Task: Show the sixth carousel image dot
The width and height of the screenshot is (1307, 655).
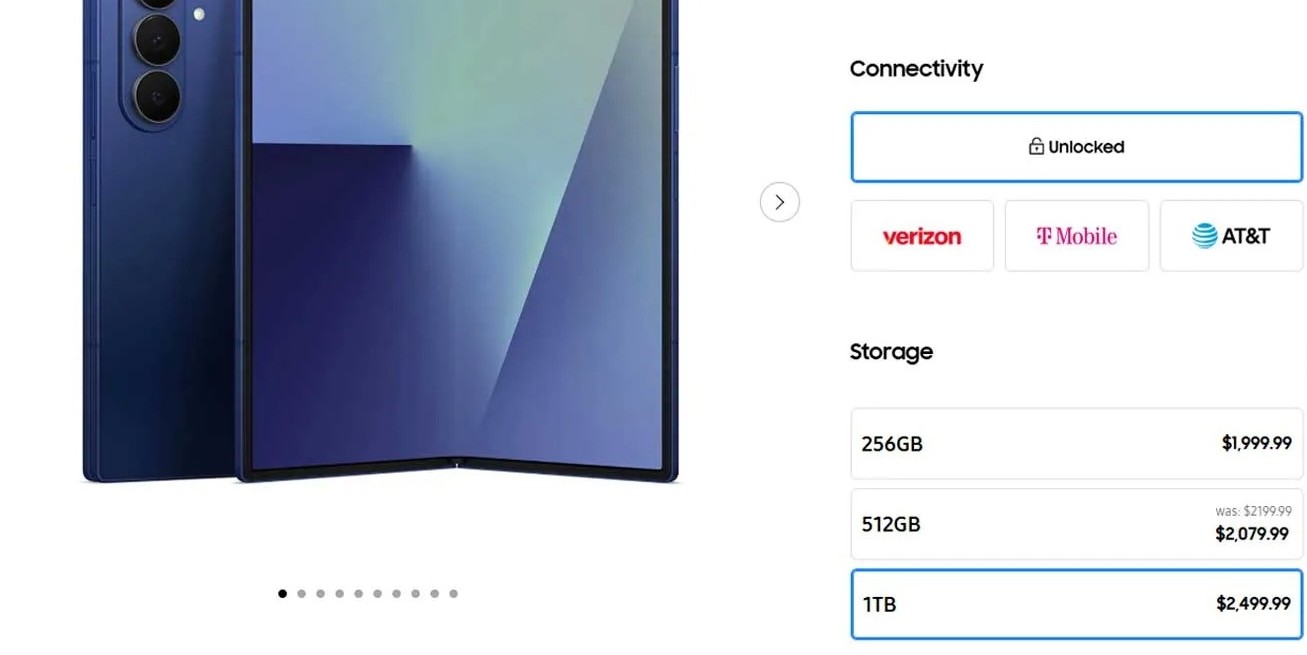Action: click(377, 593)
